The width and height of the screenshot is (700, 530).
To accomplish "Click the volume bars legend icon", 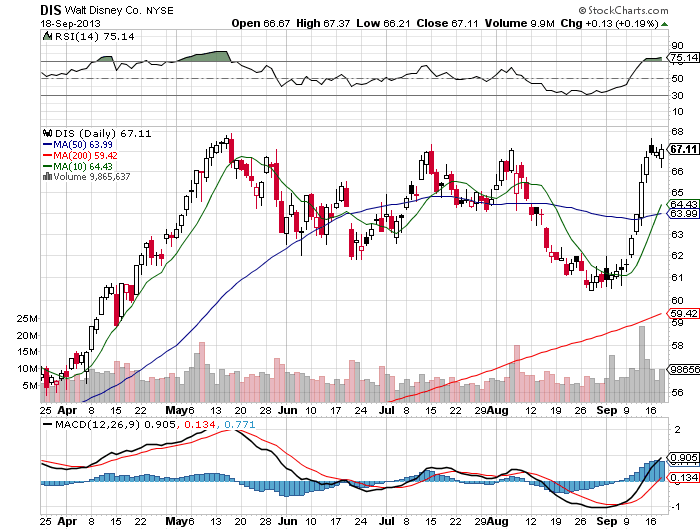I will (x=47, y=176).
